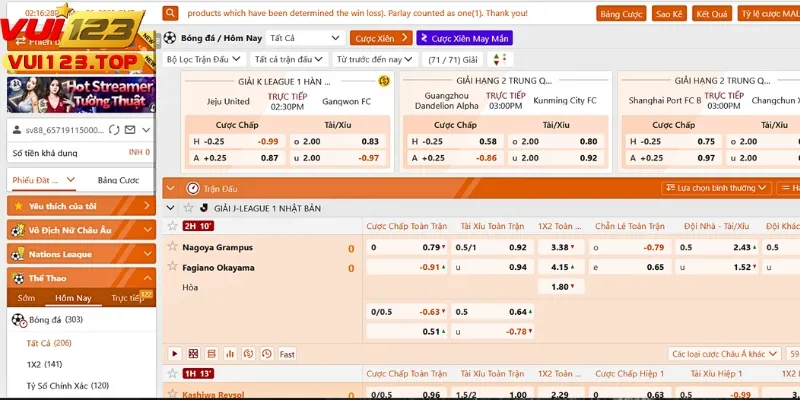Open Hot Streamer Tường Thuật banner
The image size is (800, 400).
81,94
